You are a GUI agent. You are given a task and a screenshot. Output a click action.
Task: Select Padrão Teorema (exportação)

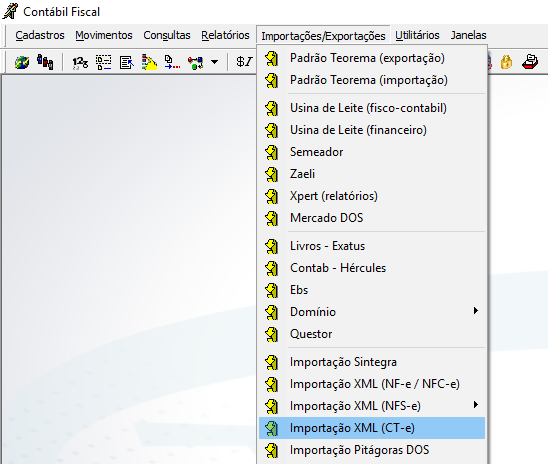(x=372, y=58)
